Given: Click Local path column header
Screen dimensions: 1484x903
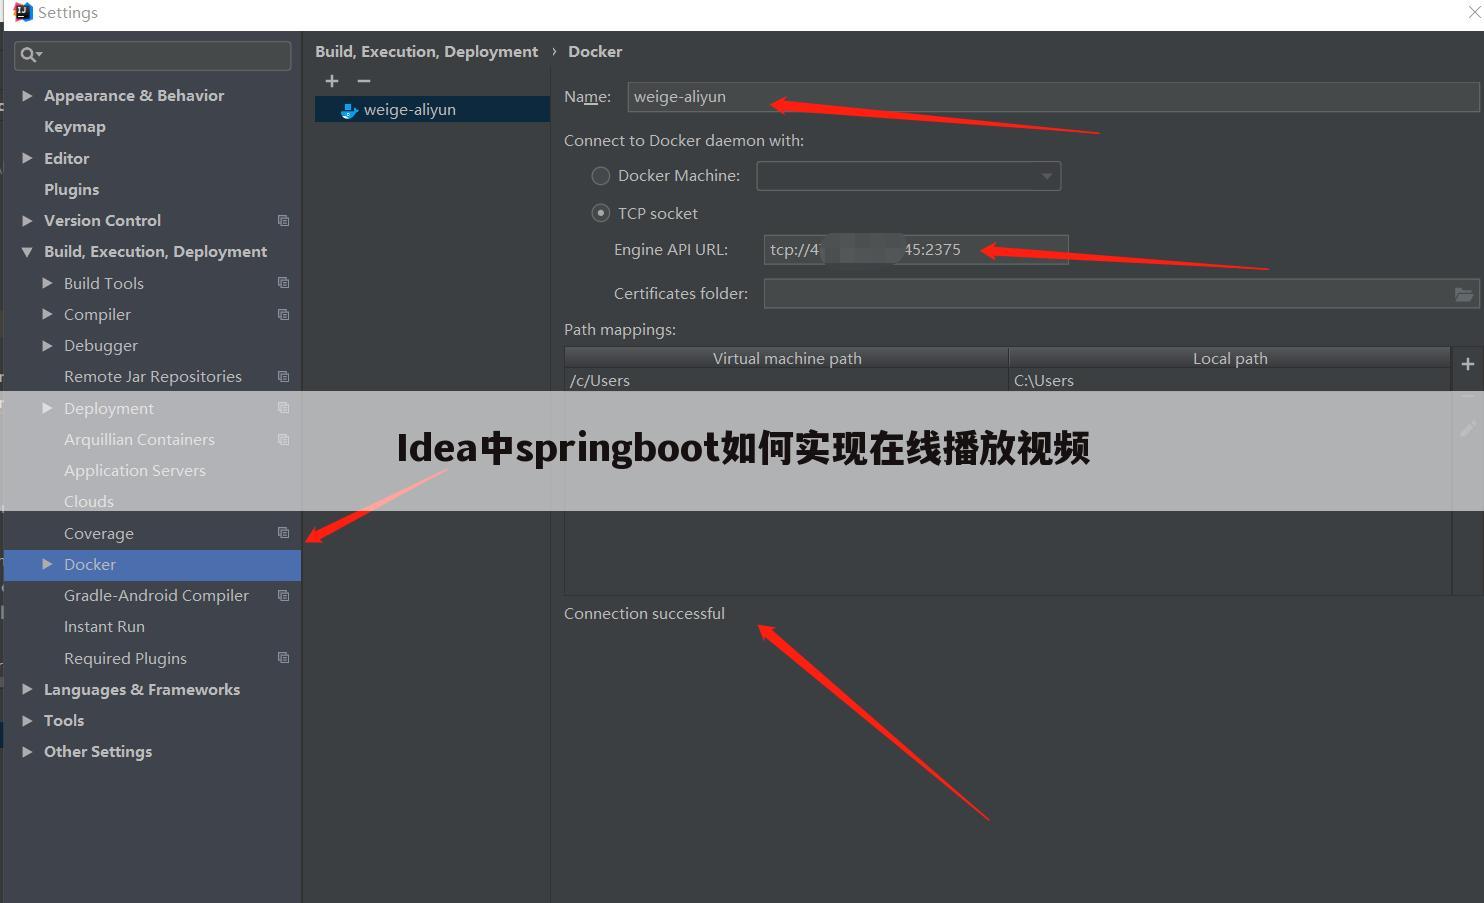Looking at the screenshot, I should (x=1230, y=358).
